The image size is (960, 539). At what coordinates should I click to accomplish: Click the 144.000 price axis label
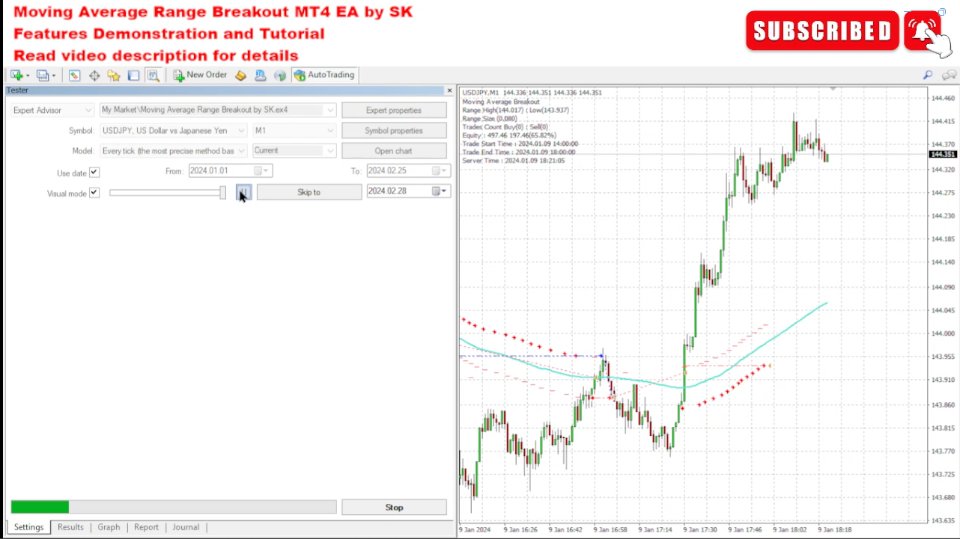tap(943, 334)
